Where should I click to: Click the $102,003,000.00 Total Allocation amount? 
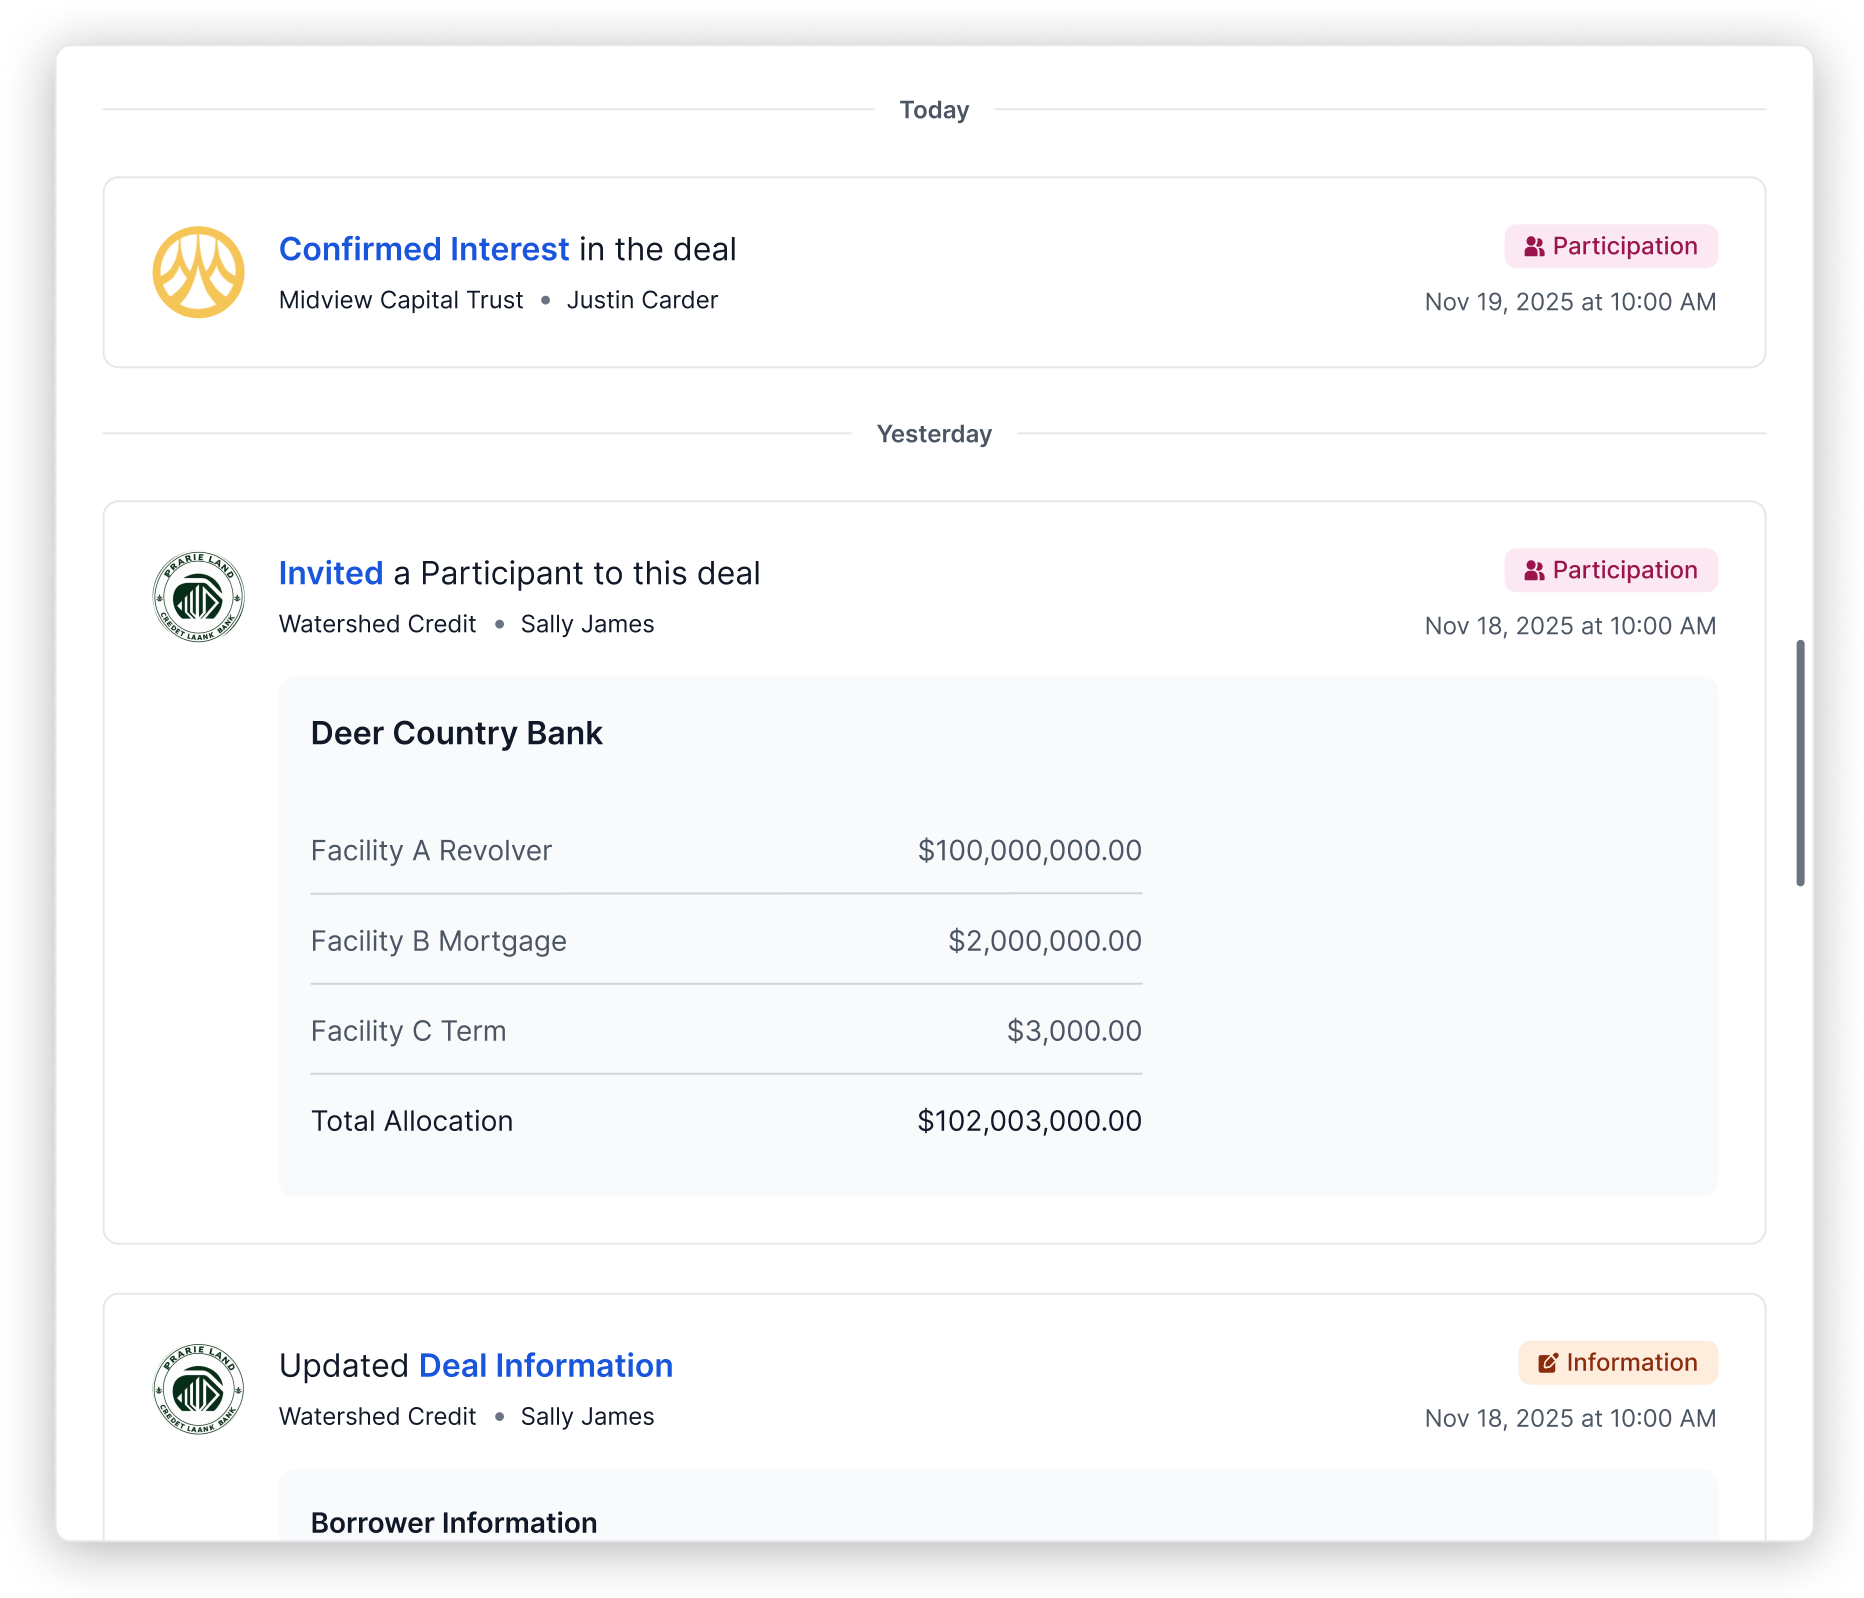point(1029,1121)
